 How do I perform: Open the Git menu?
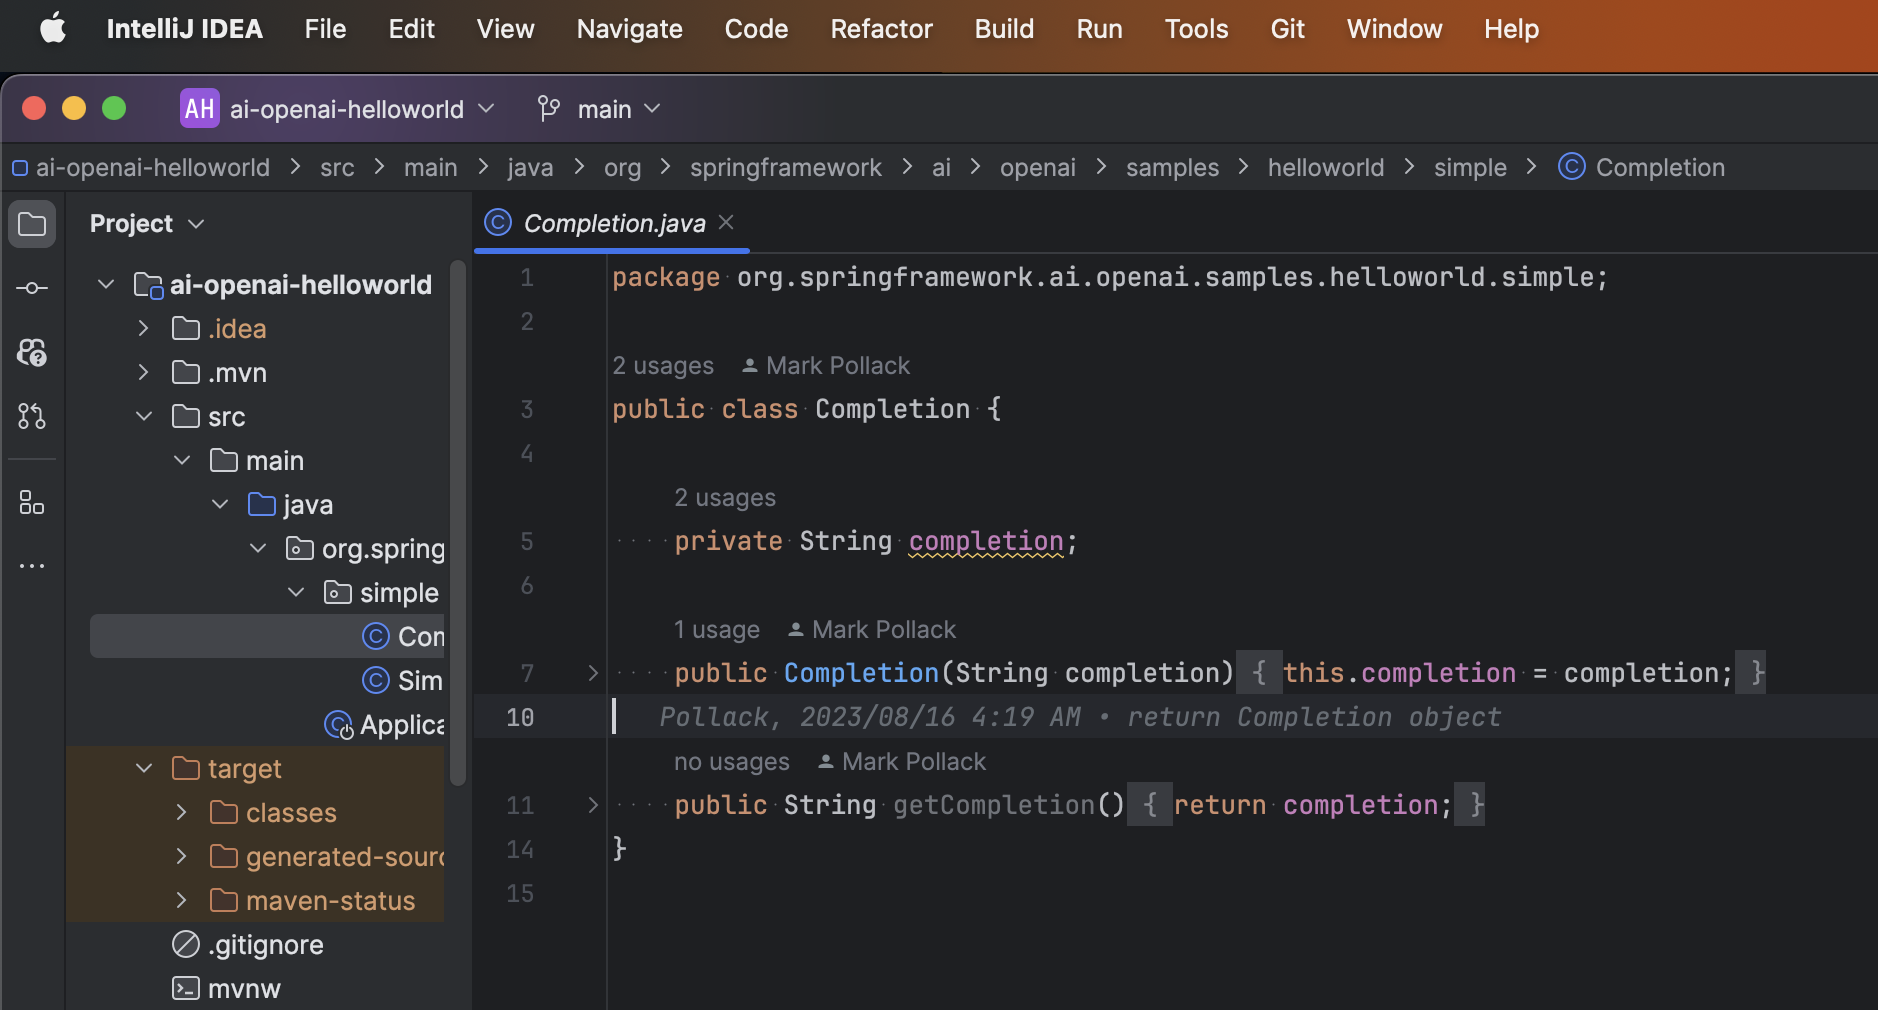[x=1287, y=28]
